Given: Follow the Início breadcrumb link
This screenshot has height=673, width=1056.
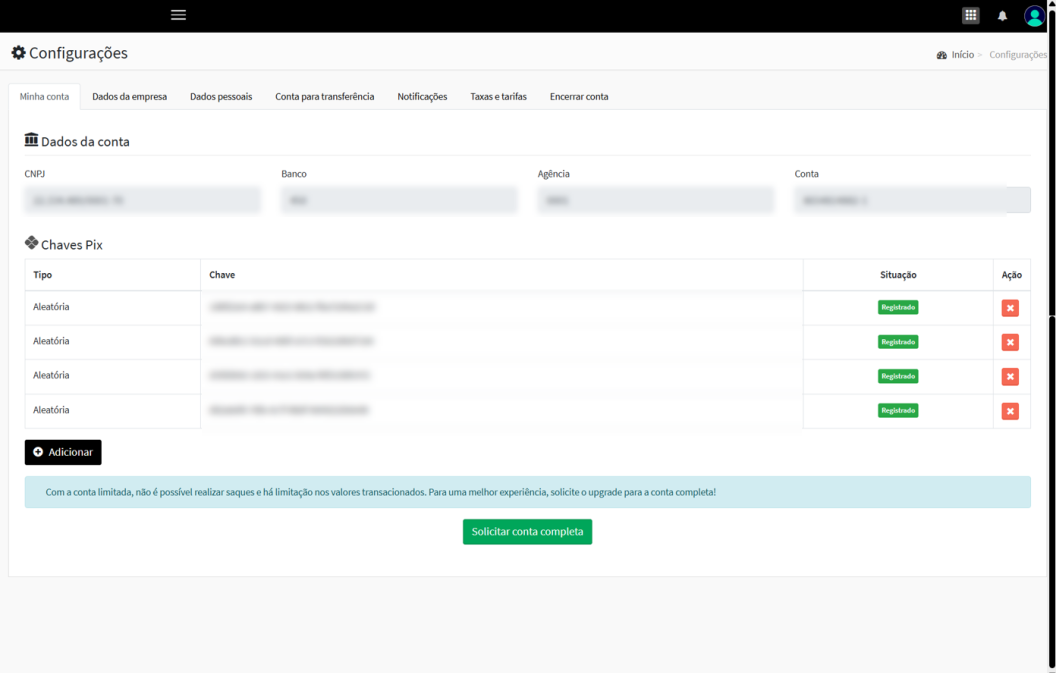Looking at the screenshot, I should (962, 55).
